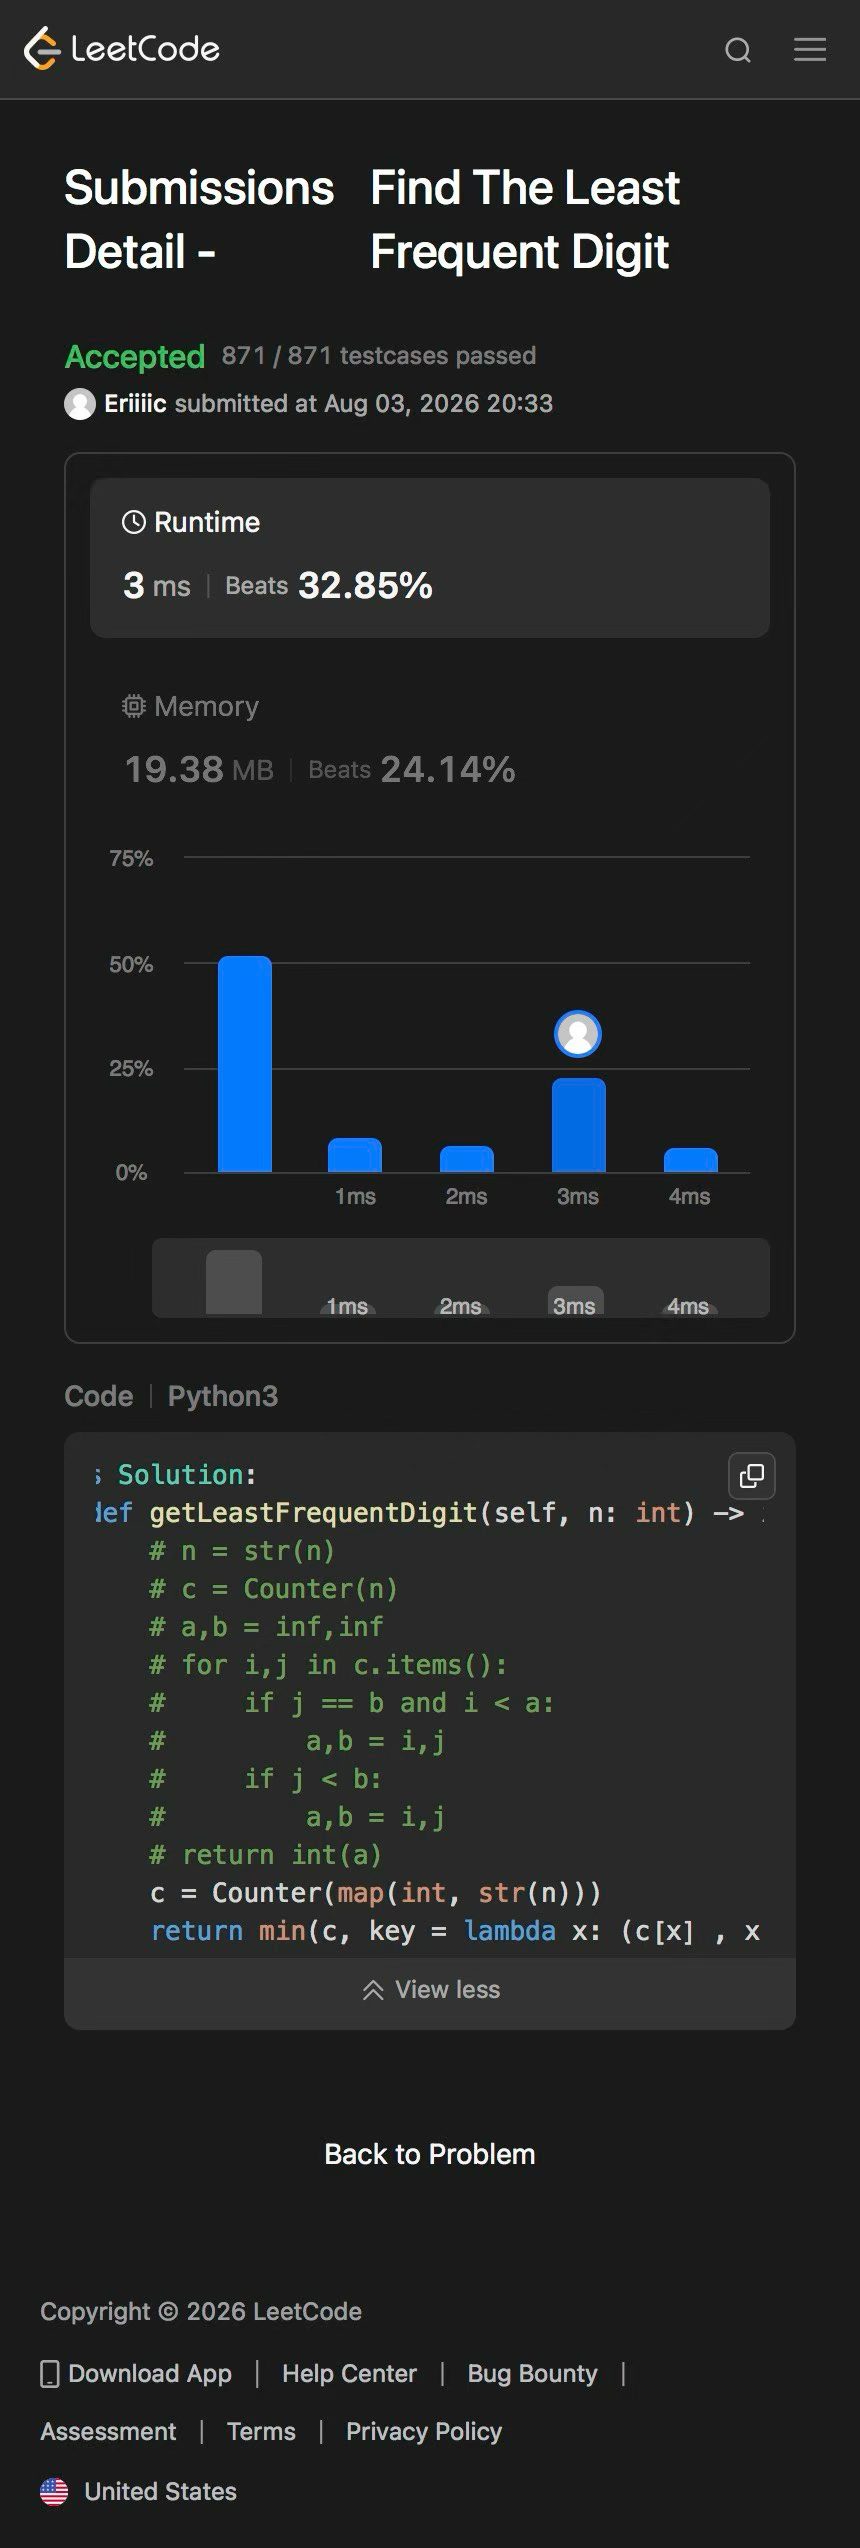Click the Memory chip icon
Image resolution: width=860 pixels, height=2548 pixels.
pos(134,706)
